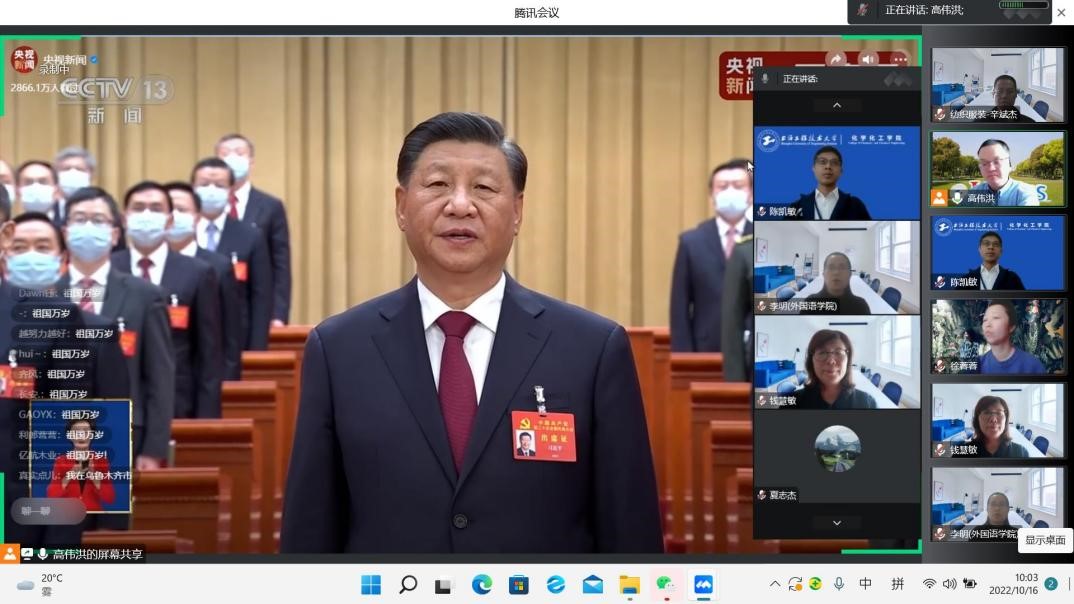Select 纺织服装-辛斌杰 video thumbnail

(x=997, y=84)
